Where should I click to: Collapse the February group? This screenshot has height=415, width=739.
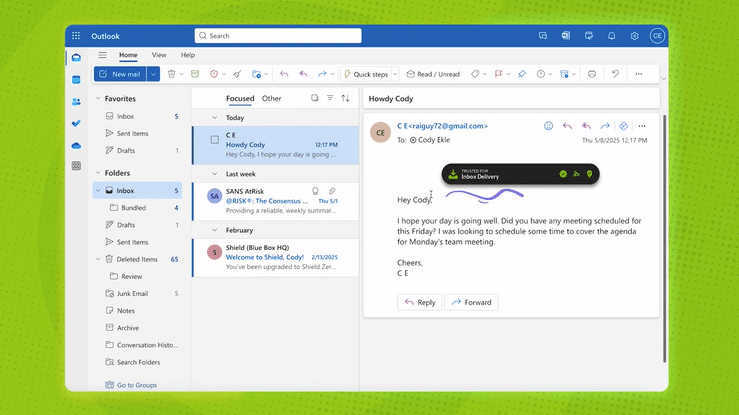coord(214,230)
